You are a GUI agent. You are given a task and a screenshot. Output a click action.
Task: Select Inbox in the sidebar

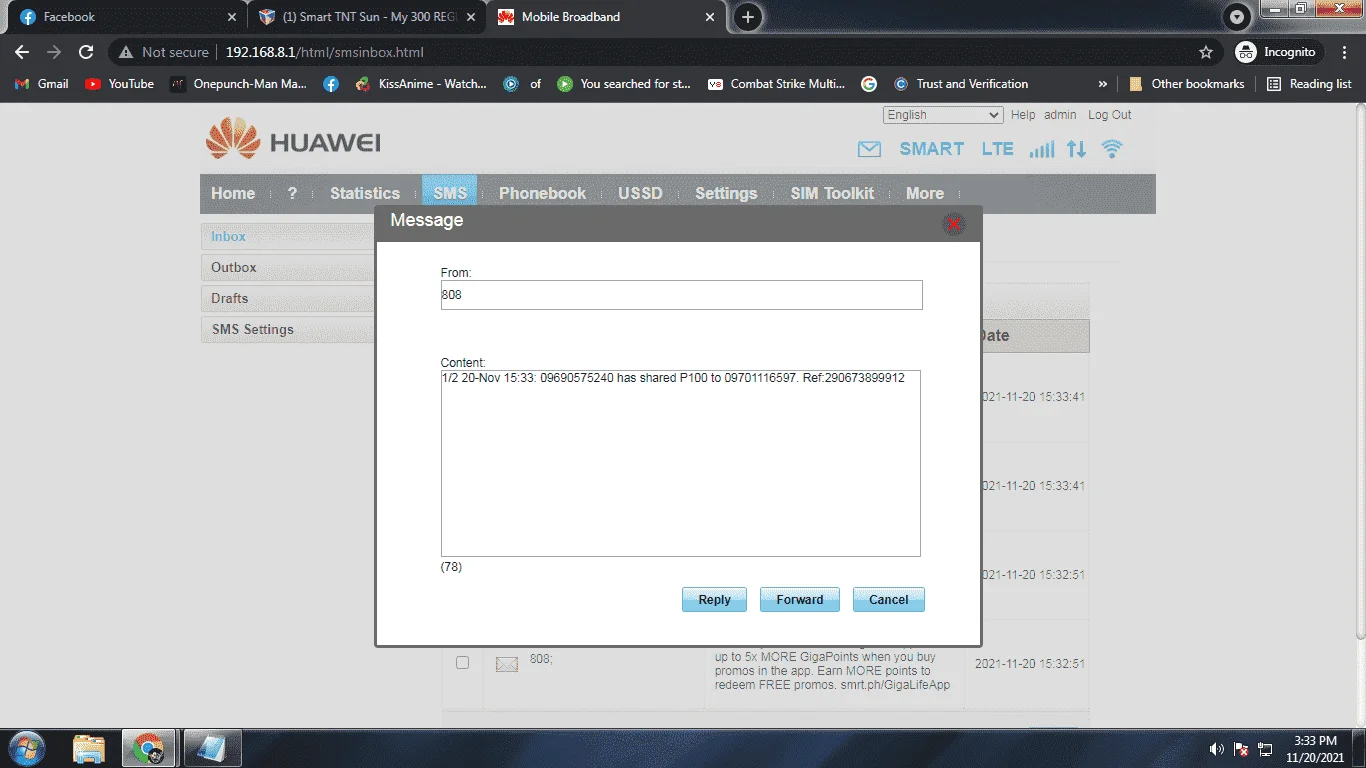tap(288, 237)
